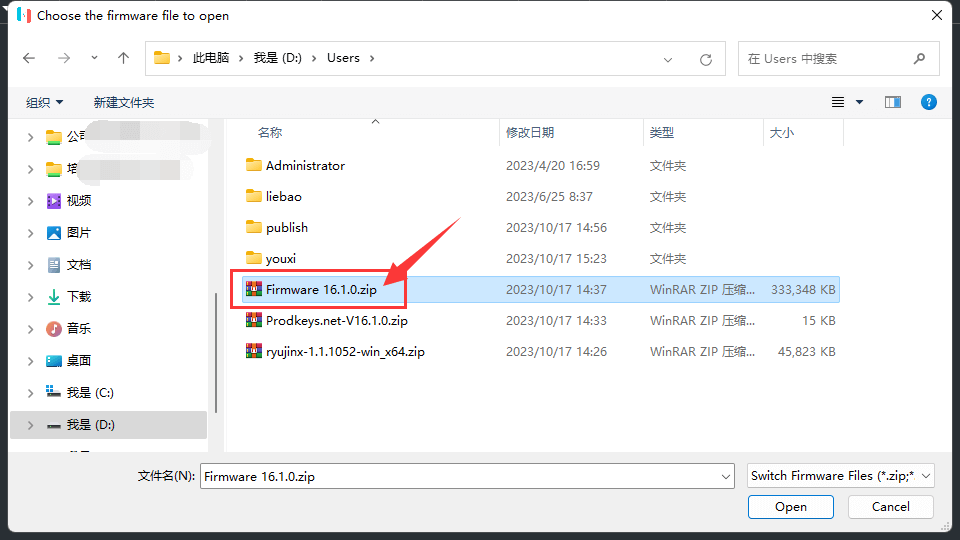Click the liebao folder icon

(x=253, y=196)
